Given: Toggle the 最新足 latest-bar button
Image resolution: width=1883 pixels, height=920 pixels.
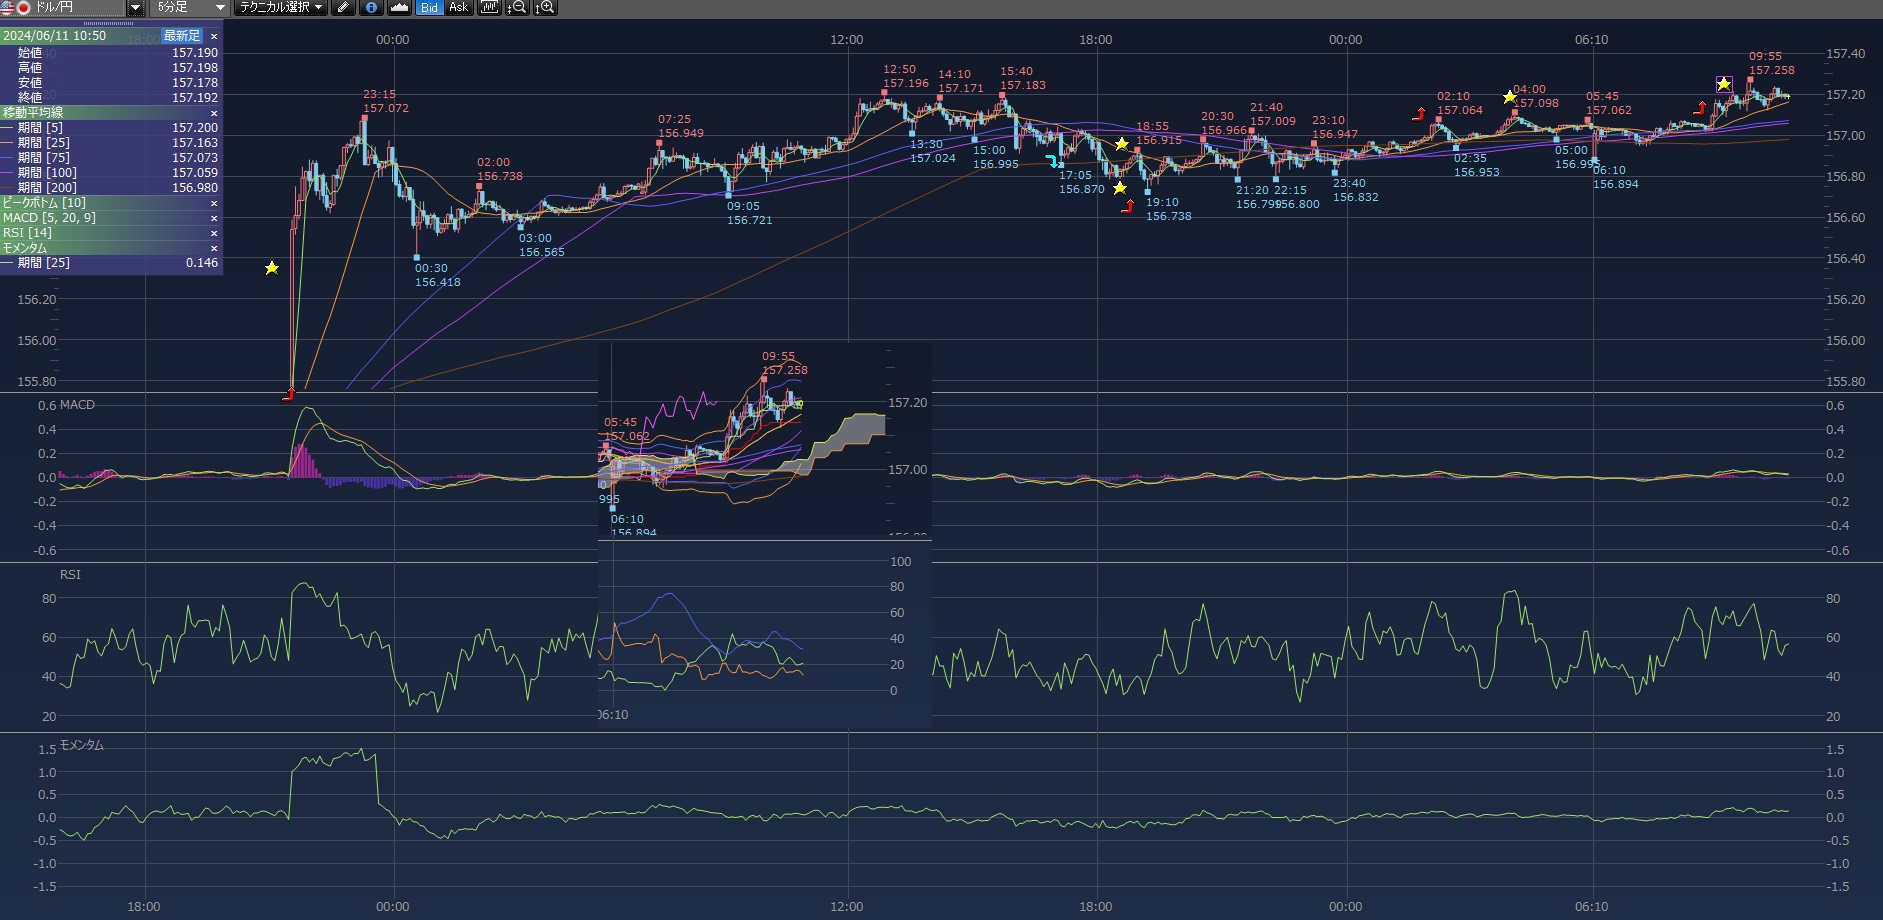Looking at the screenshot, I should (x=181, y=36).
